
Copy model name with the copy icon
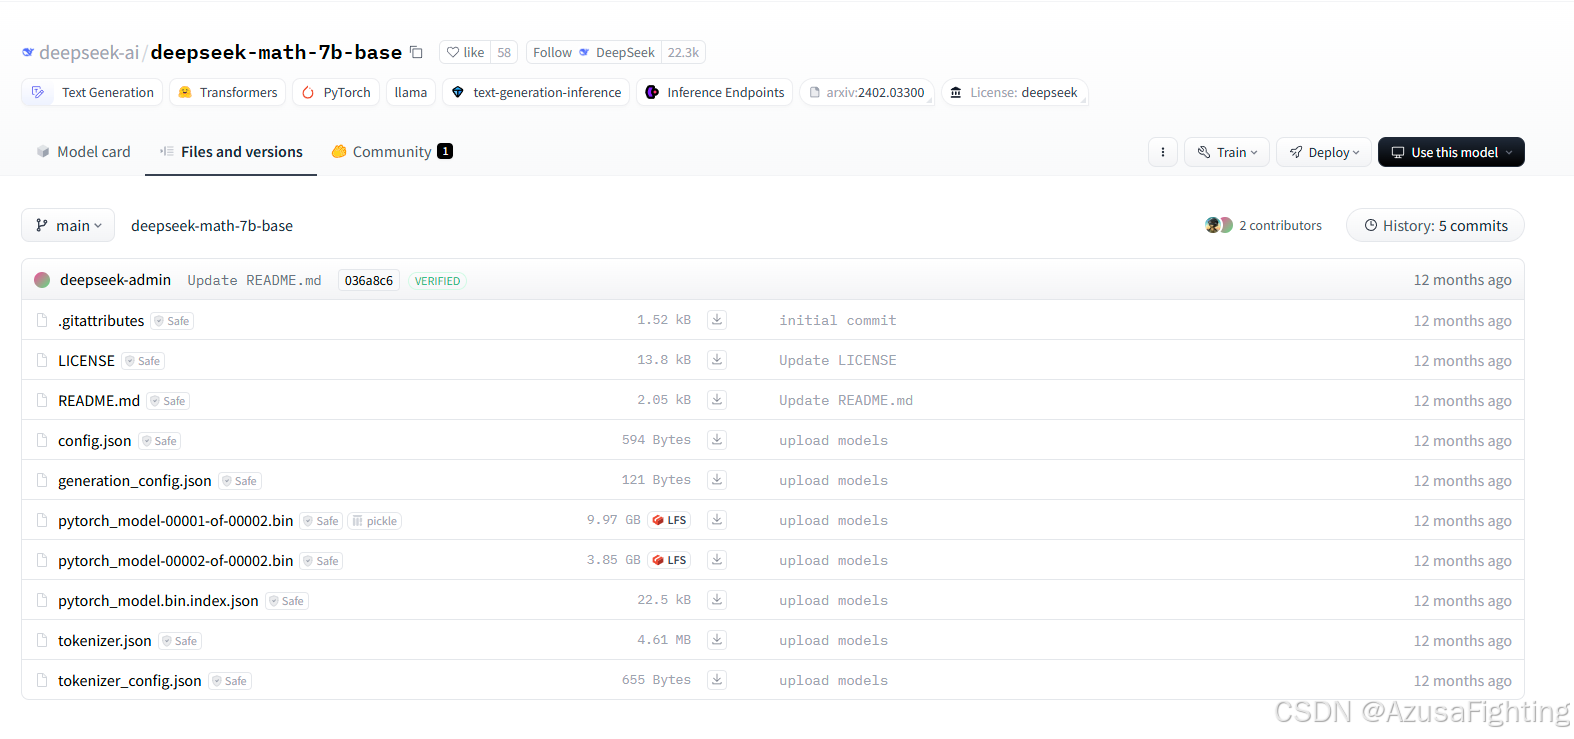coord(416,52)
